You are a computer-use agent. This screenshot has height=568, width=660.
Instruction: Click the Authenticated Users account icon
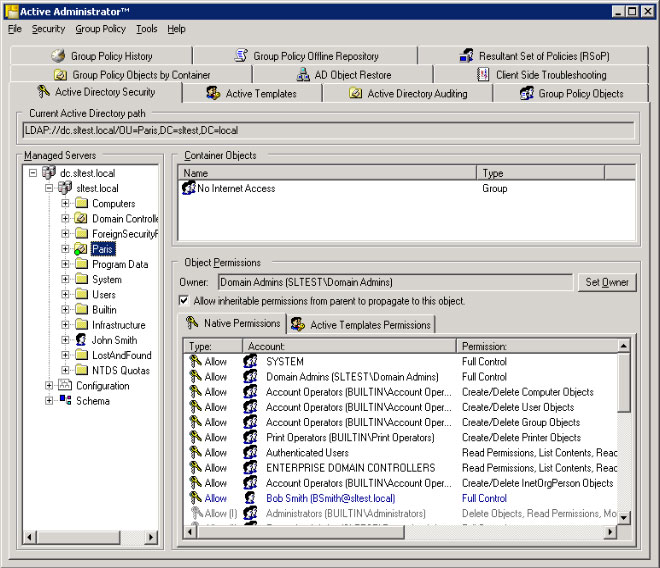(250, 452)
